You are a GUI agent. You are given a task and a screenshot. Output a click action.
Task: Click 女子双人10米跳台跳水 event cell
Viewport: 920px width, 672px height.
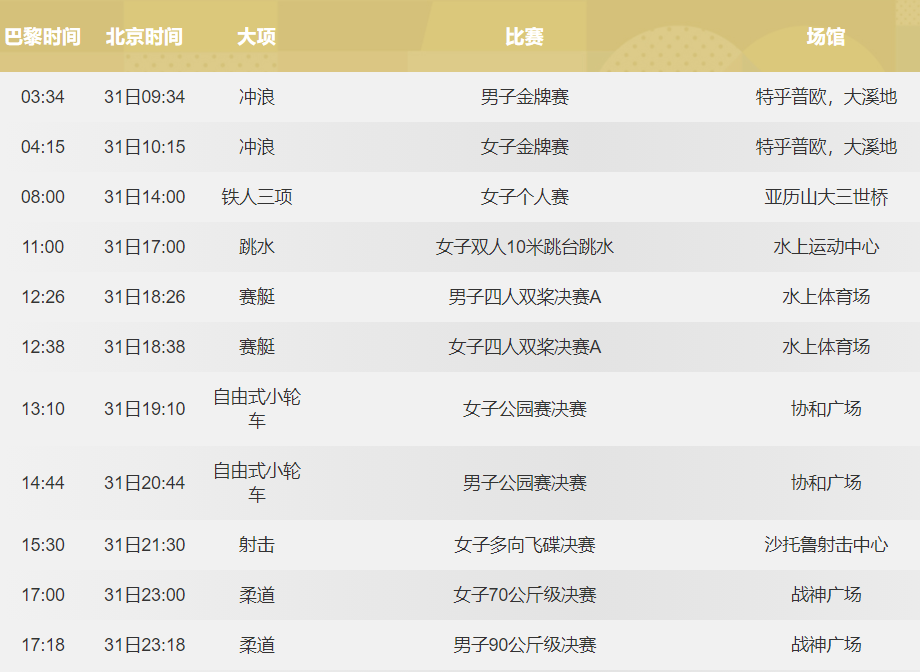coord(525,246)
